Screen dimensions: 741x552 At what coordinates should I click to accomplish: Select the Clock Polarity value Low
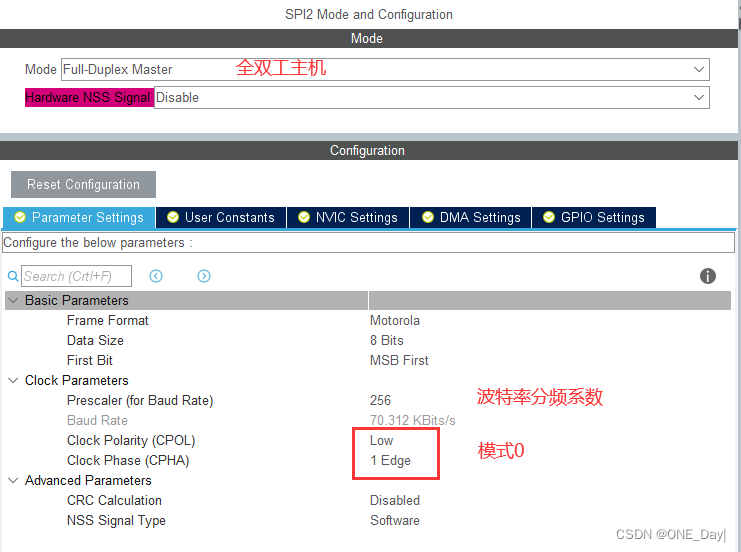click(x=381, y=440)
